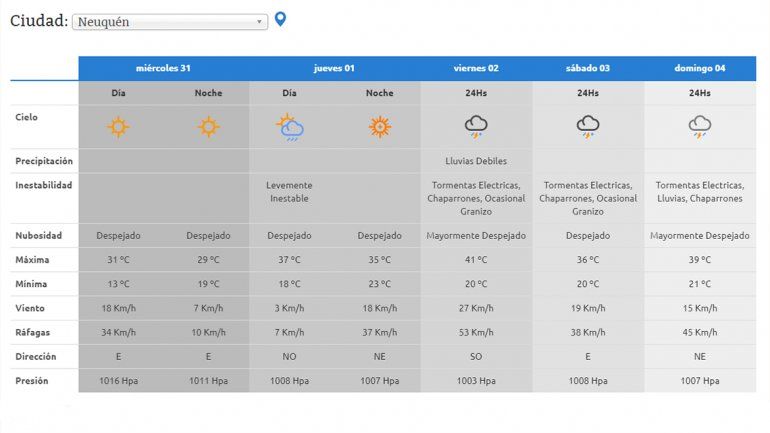The image size is (770, 433).
Task: Select the viernes 02 column header
Action: (x=476, y=68)
